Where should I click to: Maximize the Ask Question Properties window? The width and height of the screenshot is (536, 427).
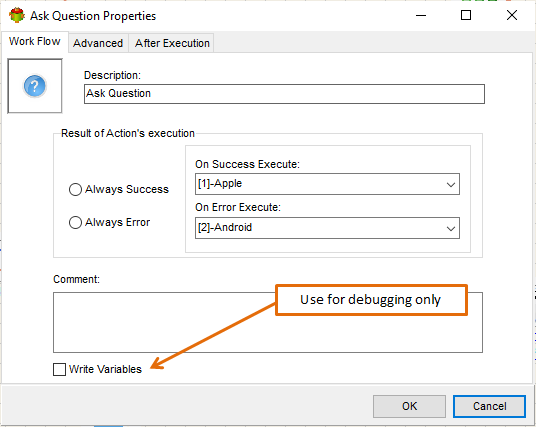[x=466, y=15]
